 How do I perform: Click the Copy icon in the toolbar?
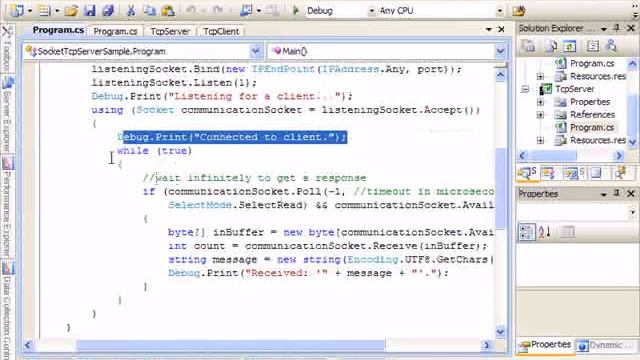click(149, 11)
